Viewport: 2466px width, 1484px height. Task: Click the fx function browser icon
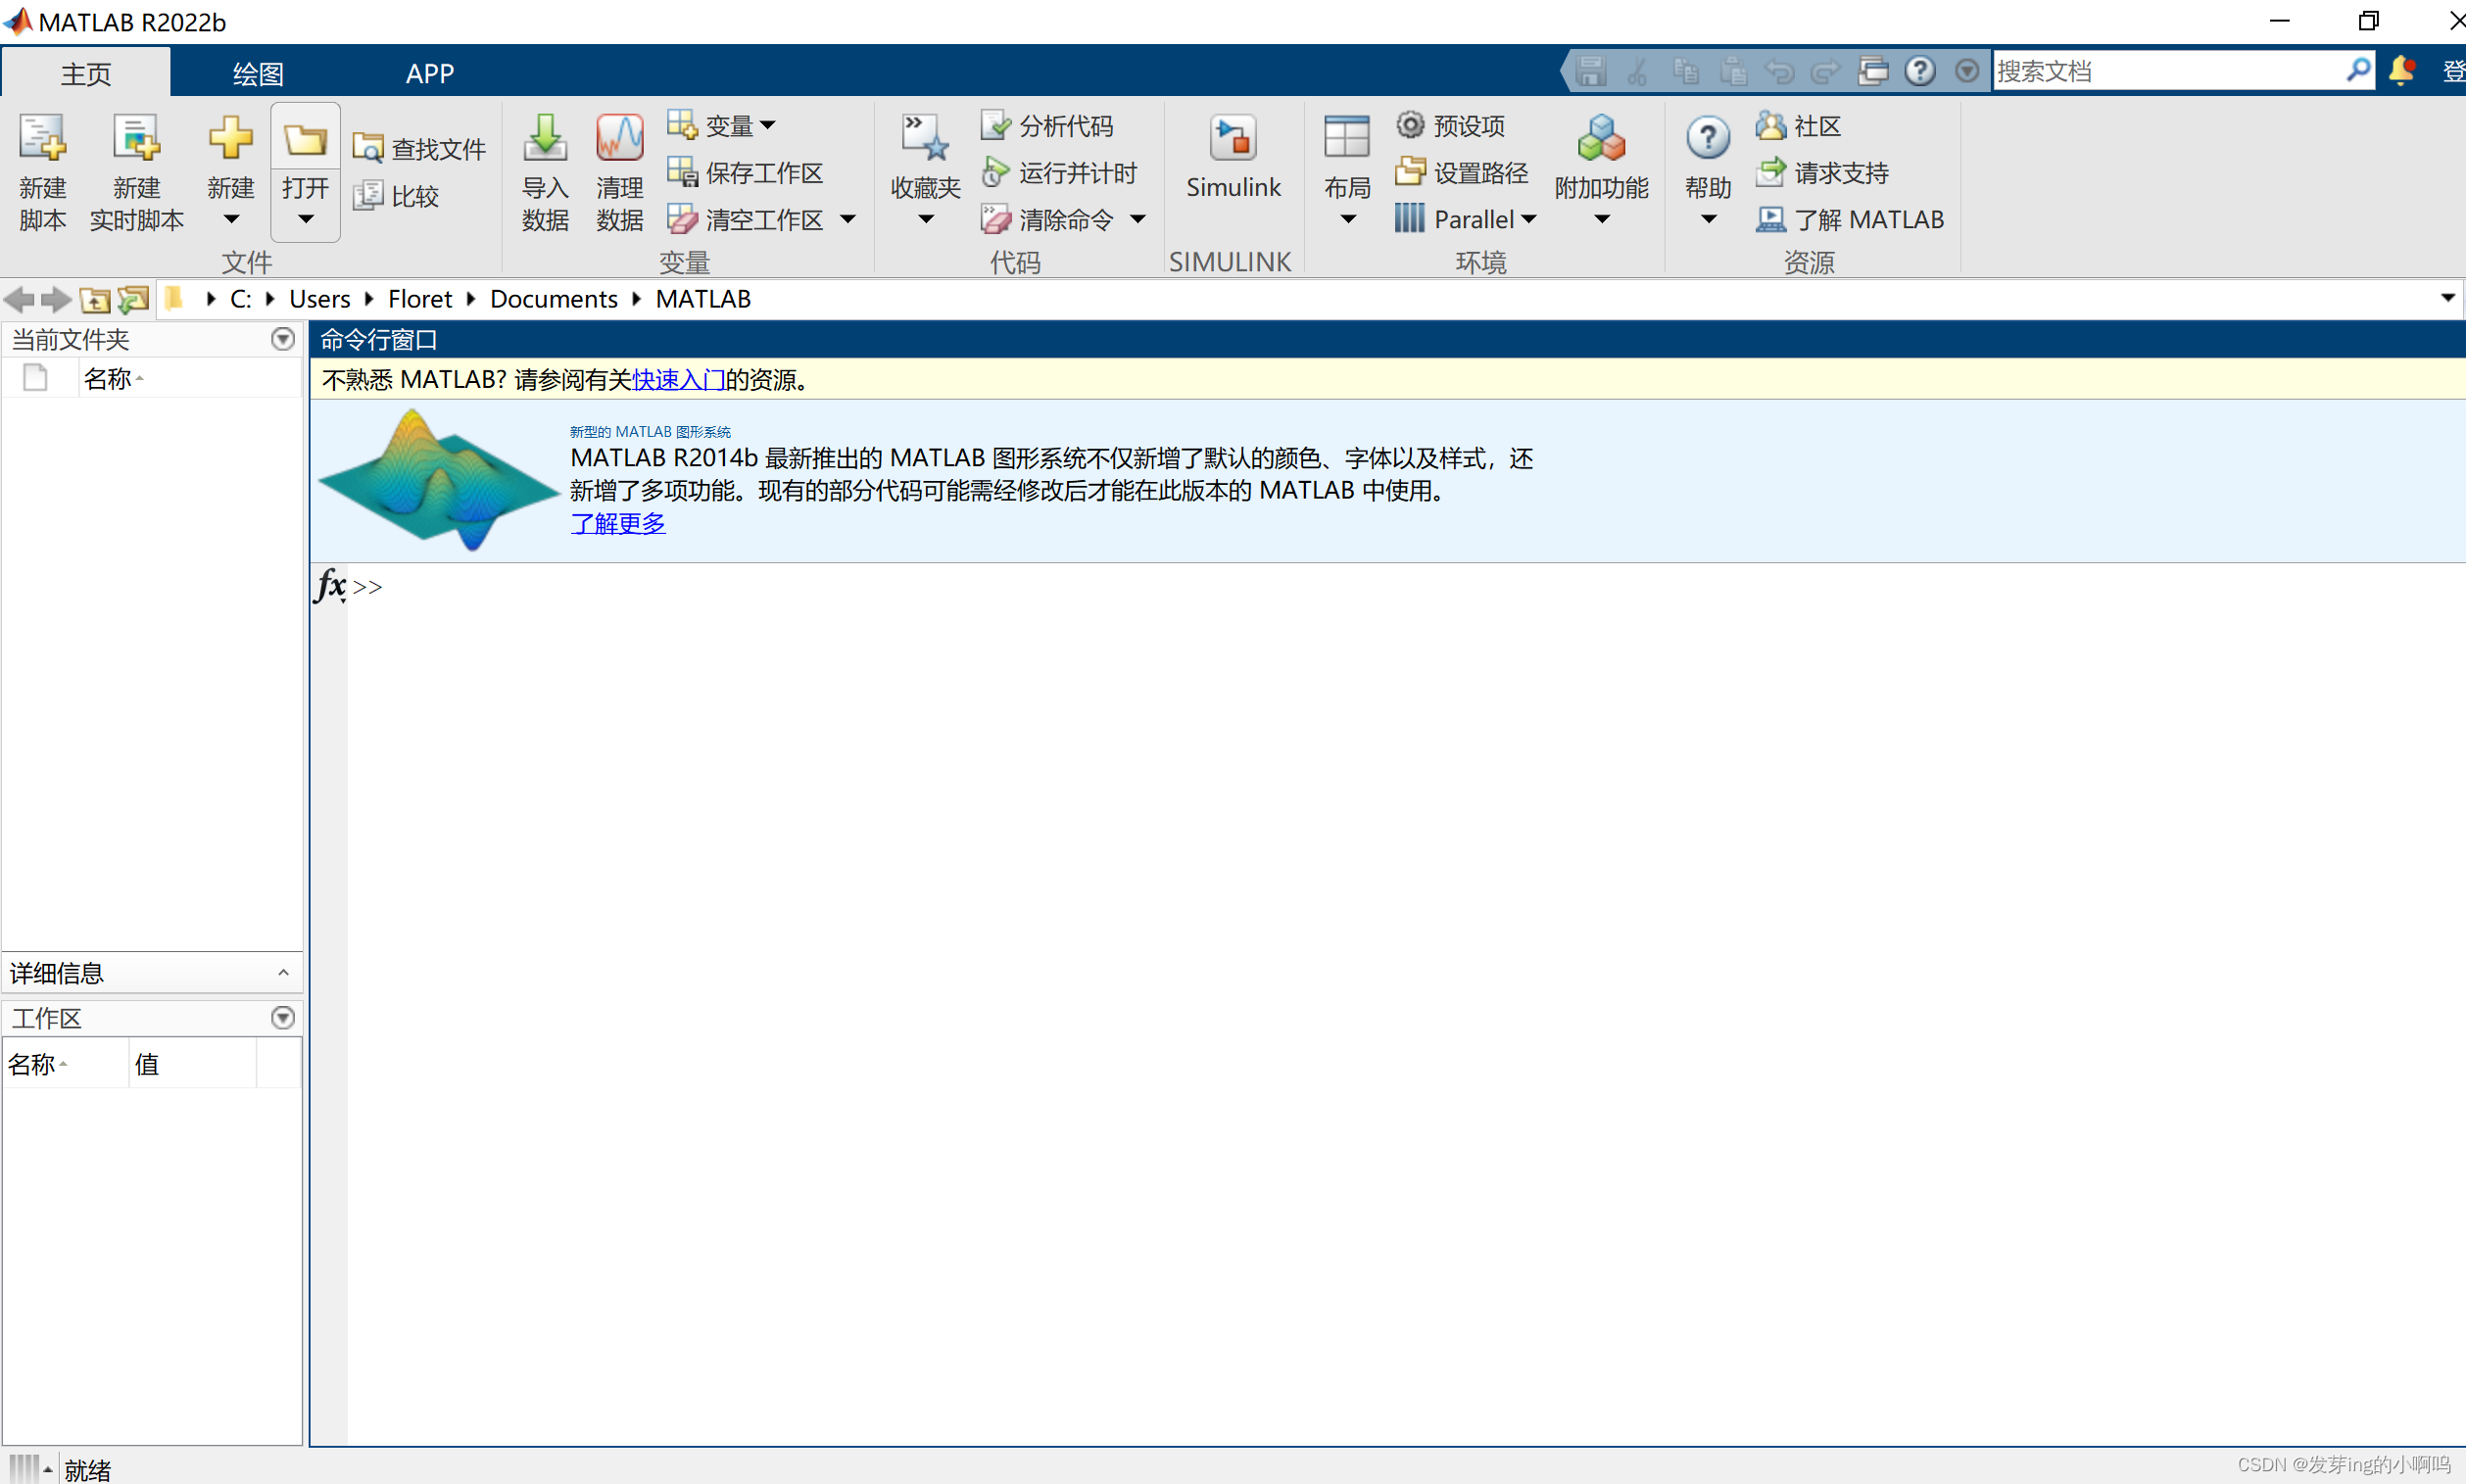pyautogui.click(x=330, y=586)
